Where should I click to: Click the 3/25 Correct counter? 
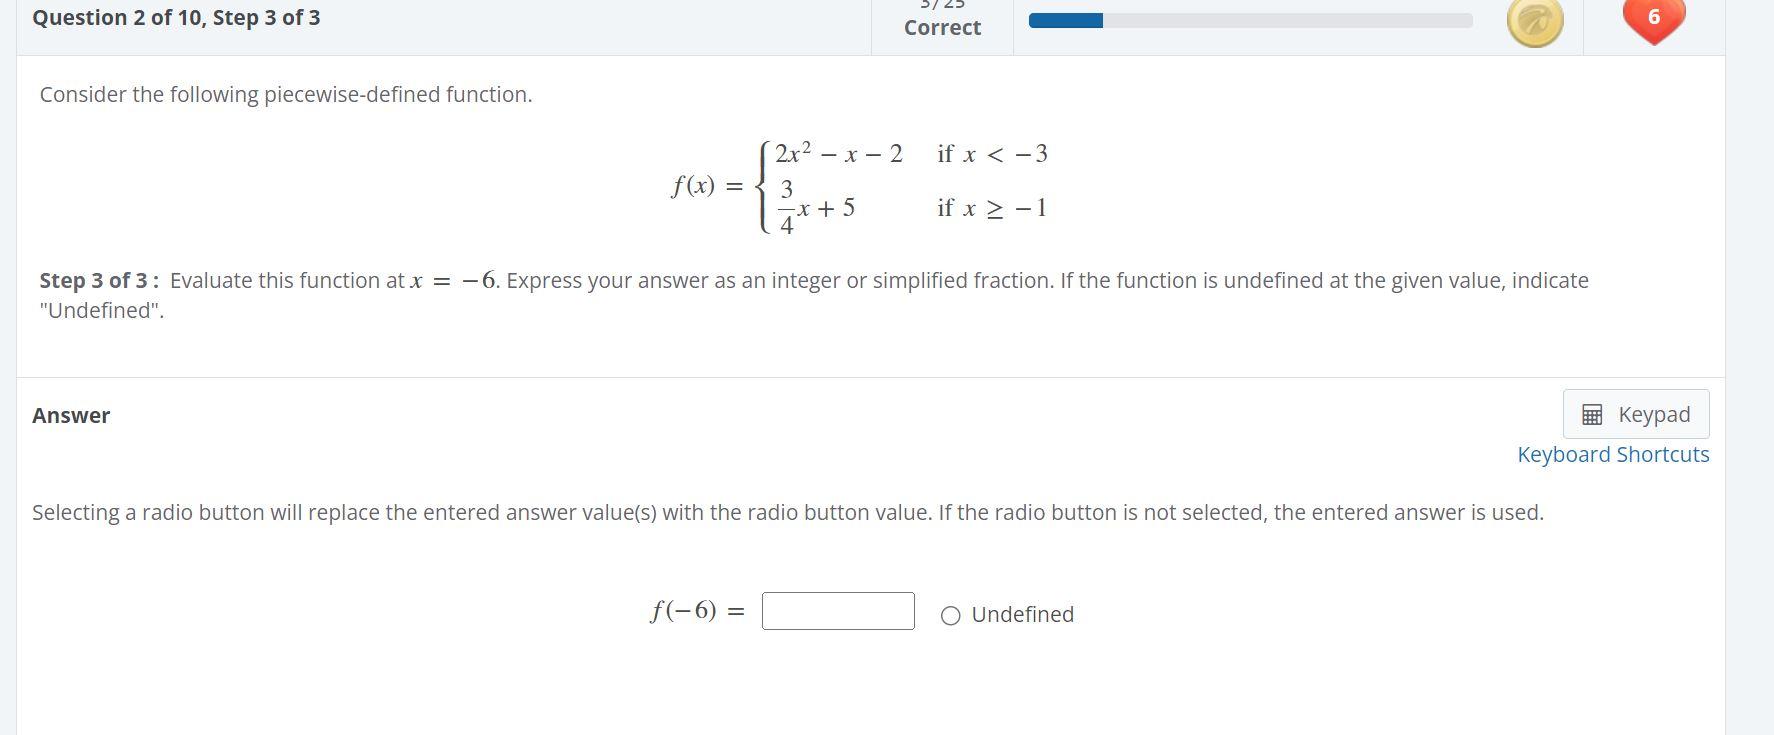click(x=941, y=20)
